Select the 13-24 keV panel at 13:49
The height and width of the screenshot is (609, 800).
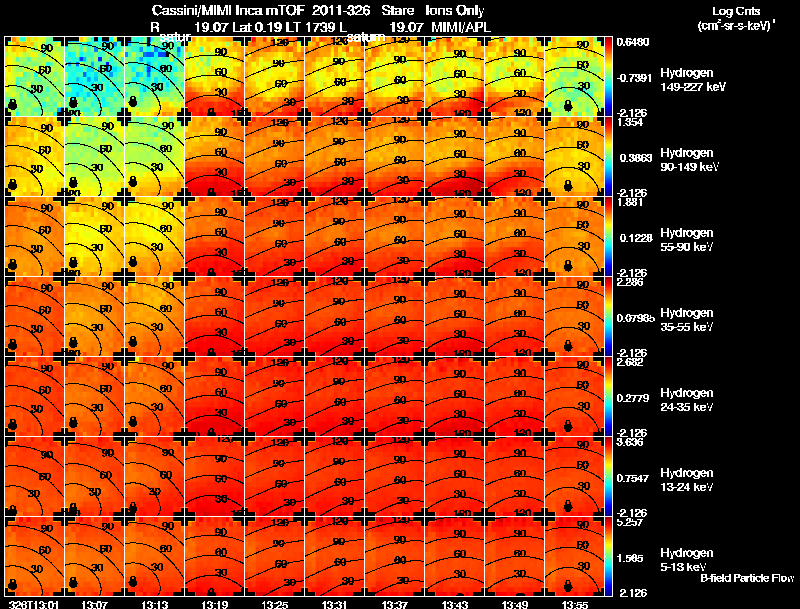(515, 477)
